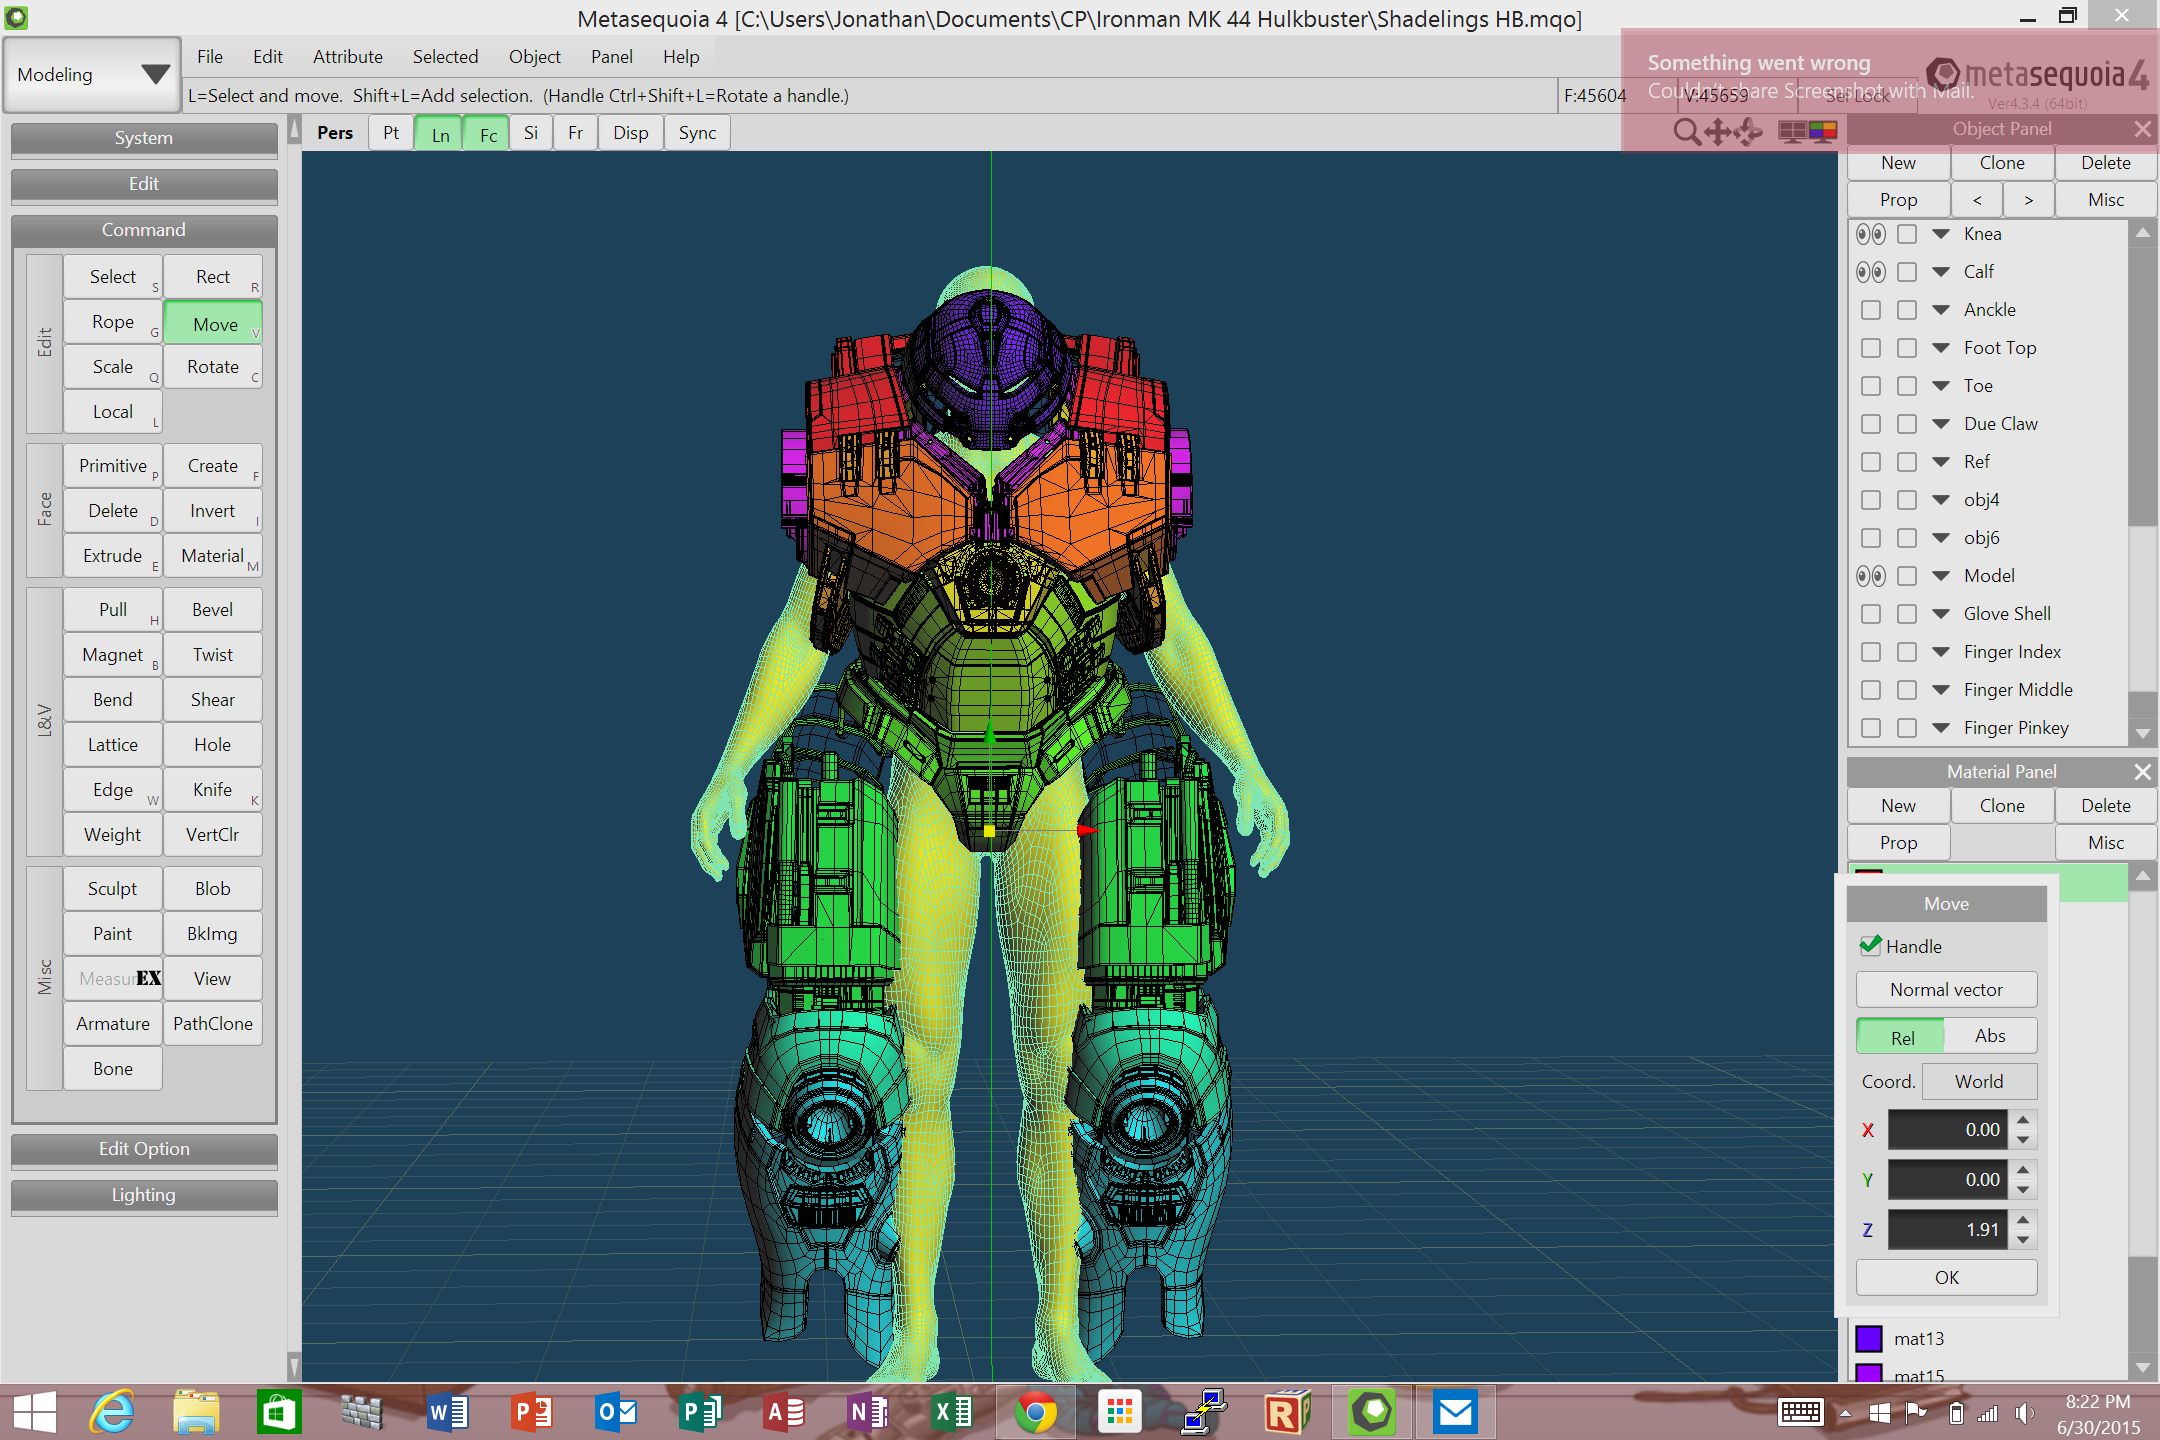Click the colored layout monitor icon

(x=1822, y=131)
